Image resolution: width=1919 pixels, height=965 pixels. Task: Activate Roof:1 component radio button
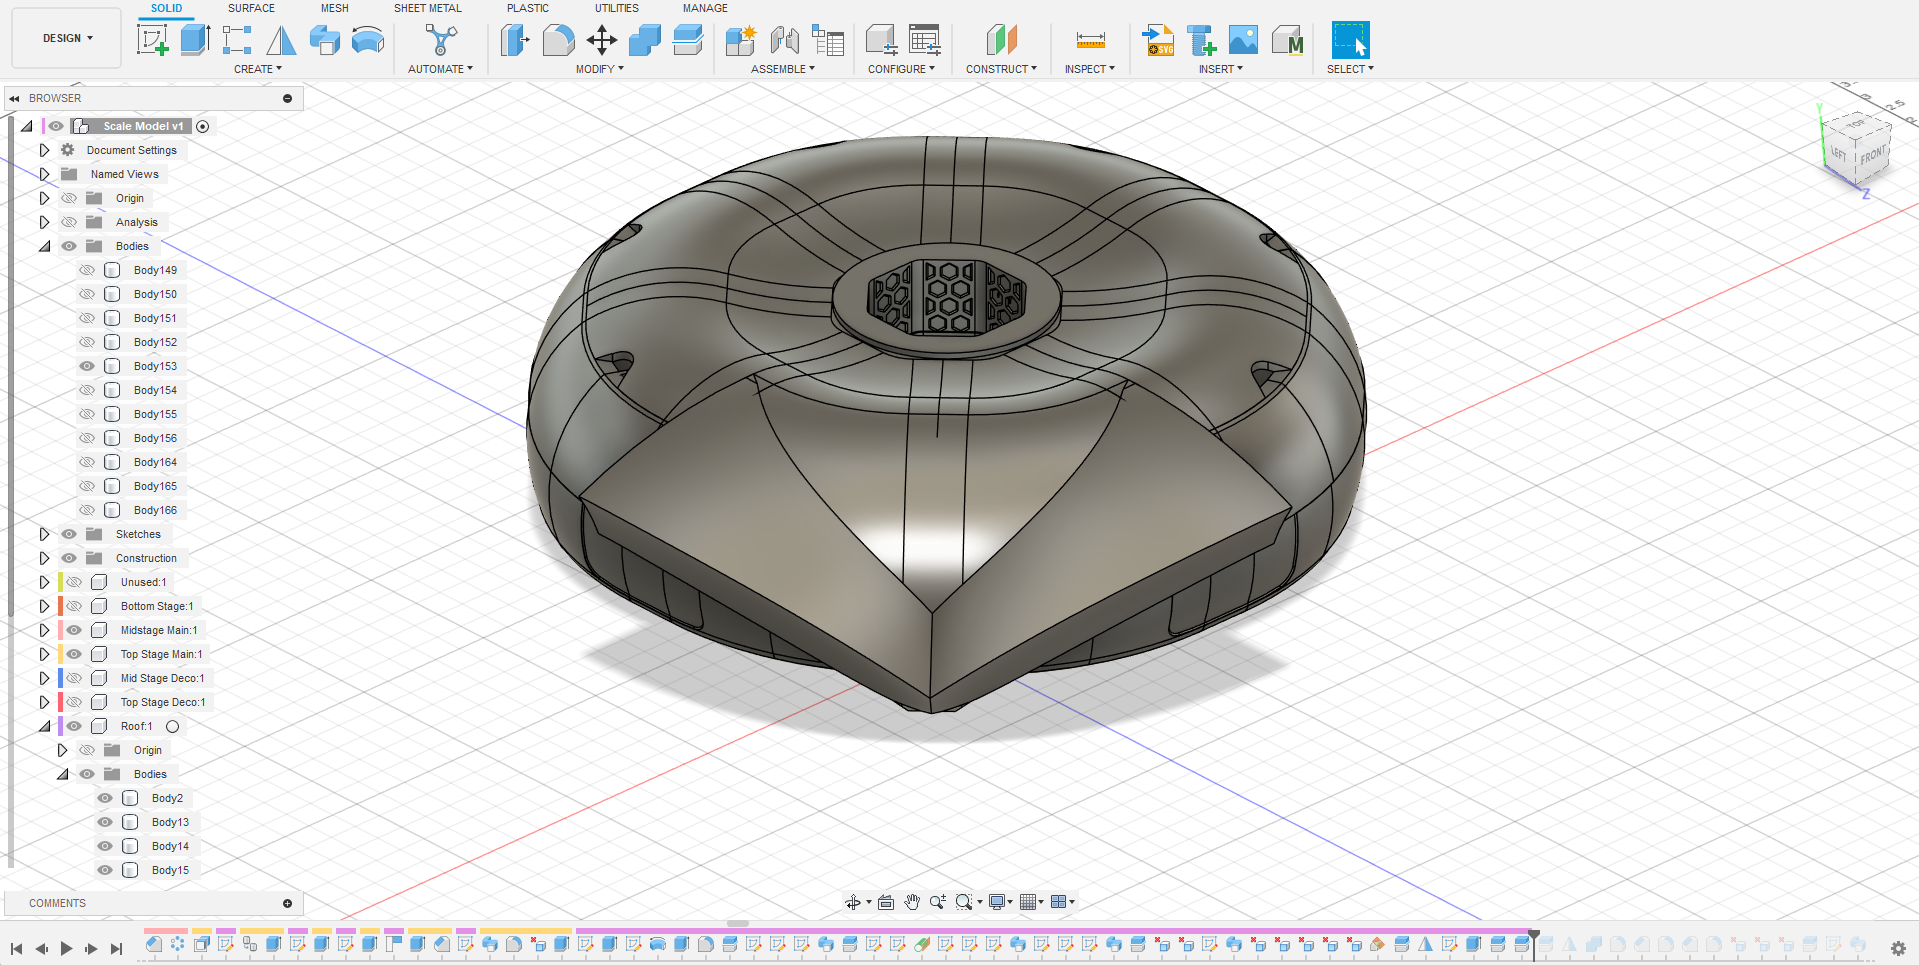(172, 727)
